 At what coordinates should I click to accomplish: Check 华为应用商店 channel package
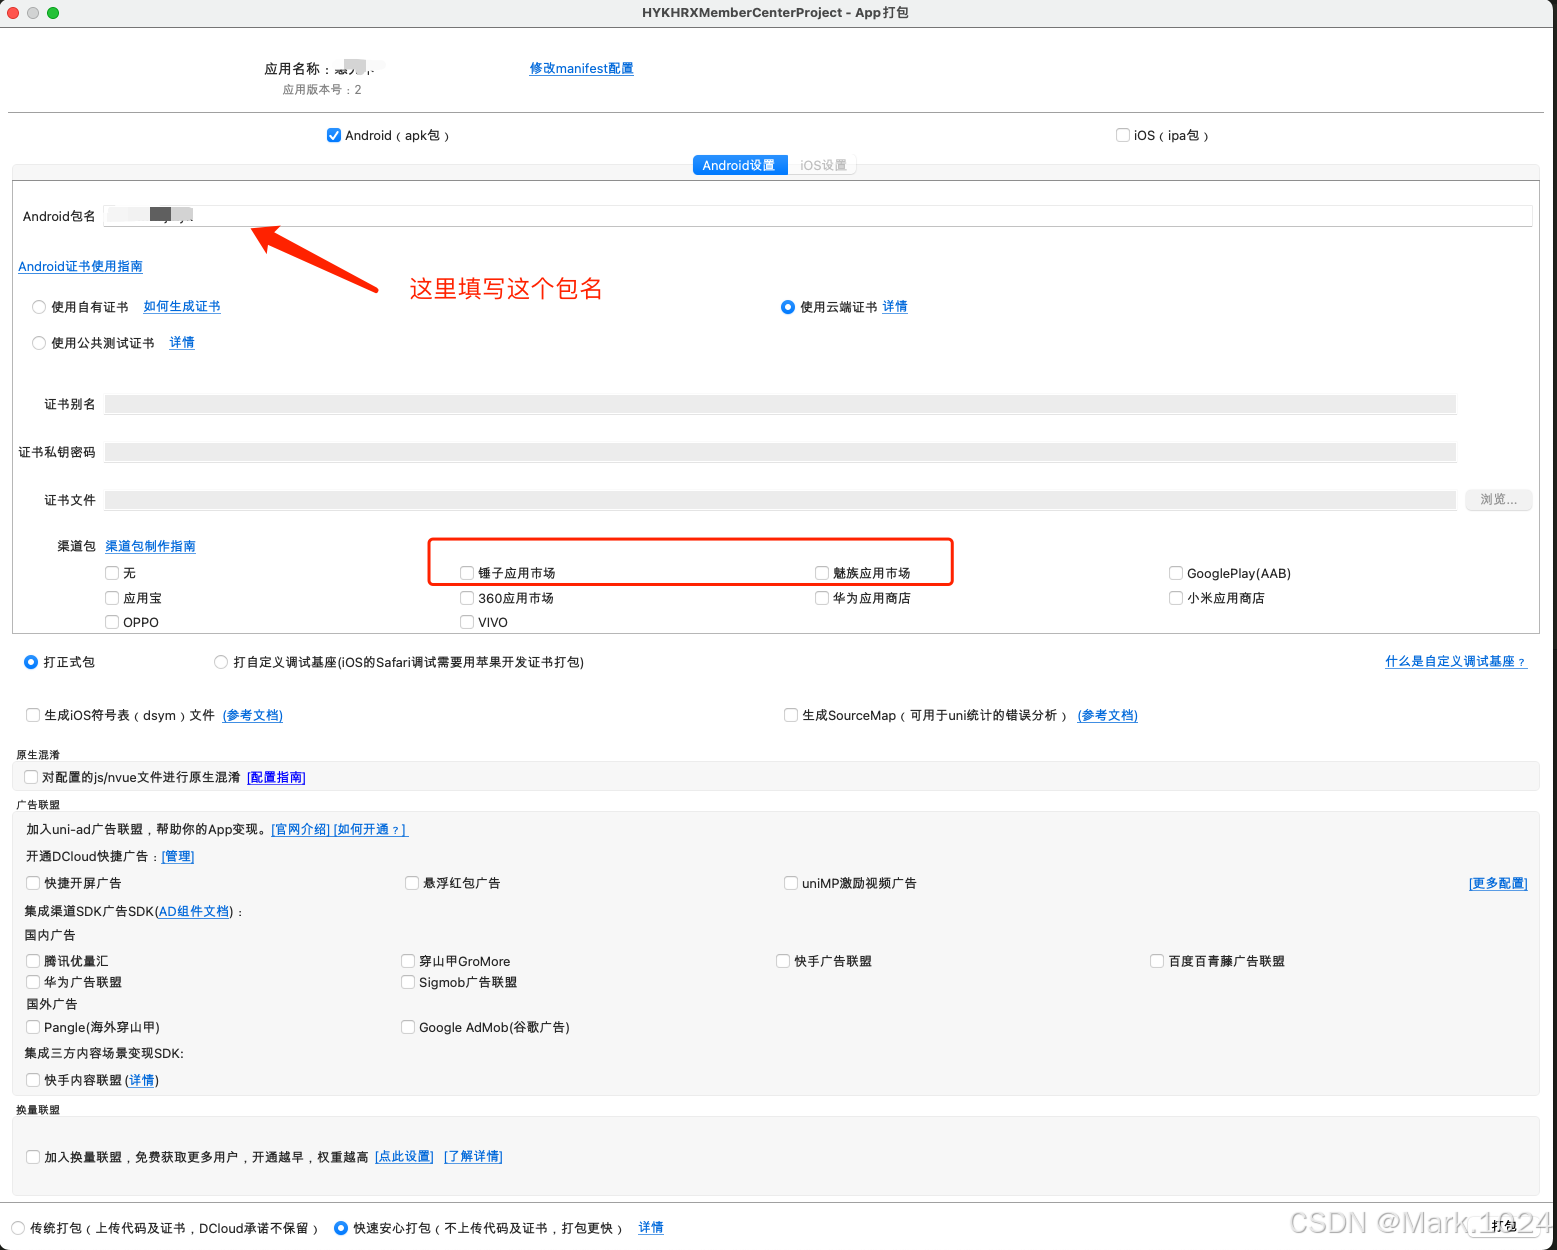(x=821, y=597)
